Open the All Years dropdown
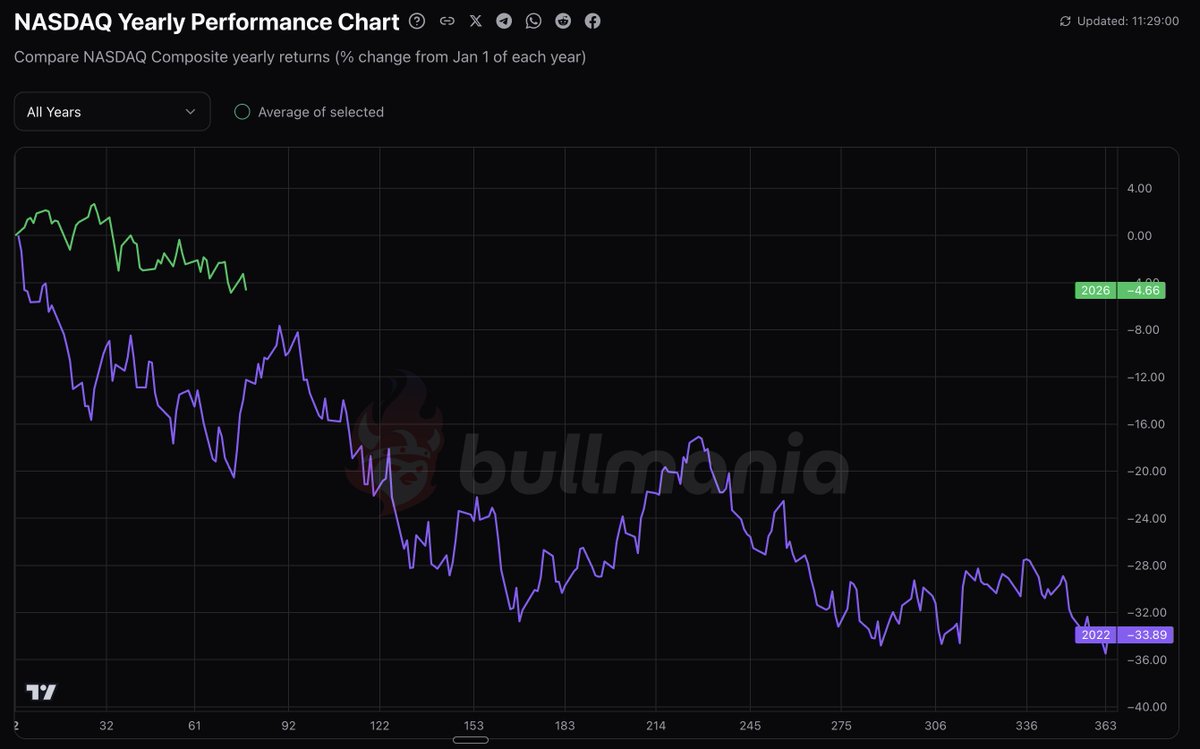Viewport: 1200px width, 749px height. (x=112, y=112)
